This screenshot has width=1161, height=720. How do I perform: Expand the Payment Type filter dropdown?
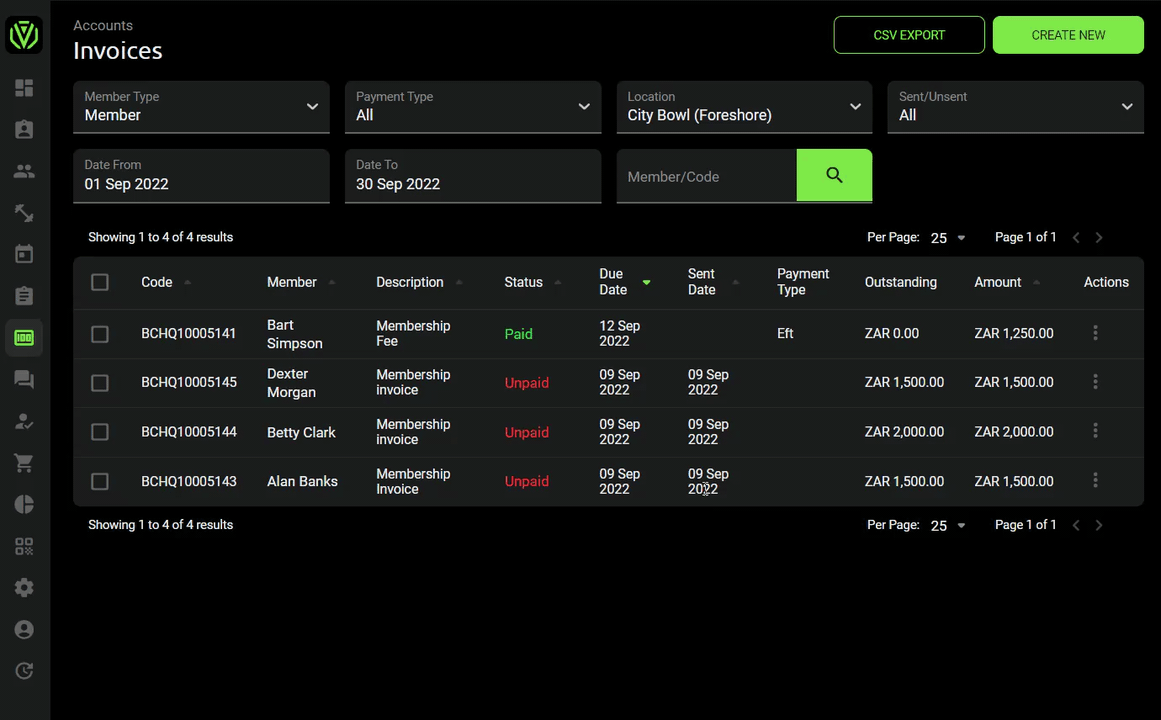[473, 107]
